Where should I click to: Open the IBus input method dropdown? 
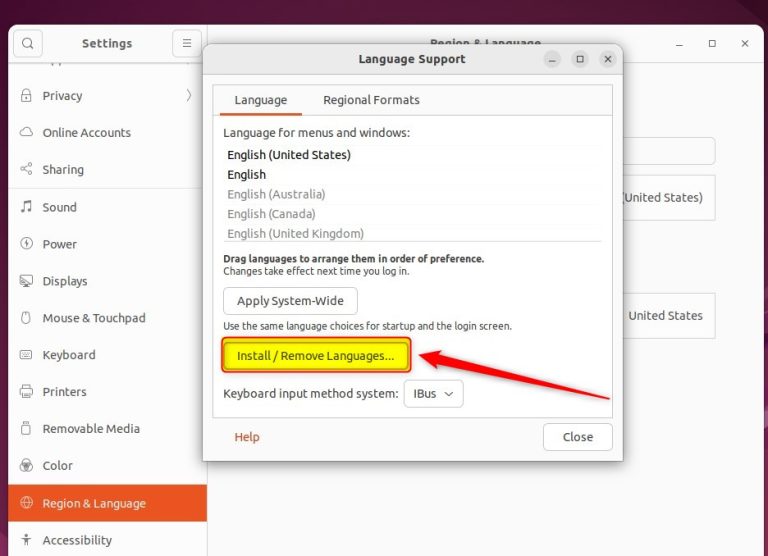coord(433,393)
